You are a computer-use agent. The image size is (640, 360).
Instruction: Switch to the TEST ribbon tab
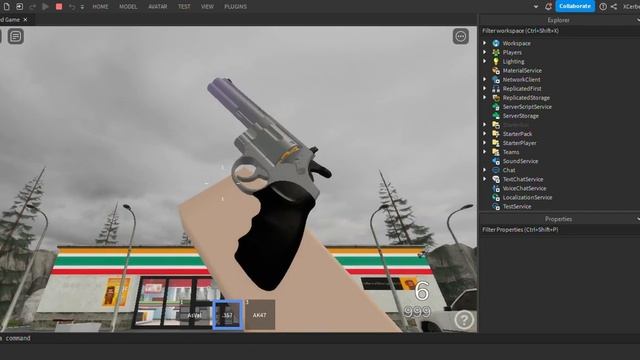(184, 7)
